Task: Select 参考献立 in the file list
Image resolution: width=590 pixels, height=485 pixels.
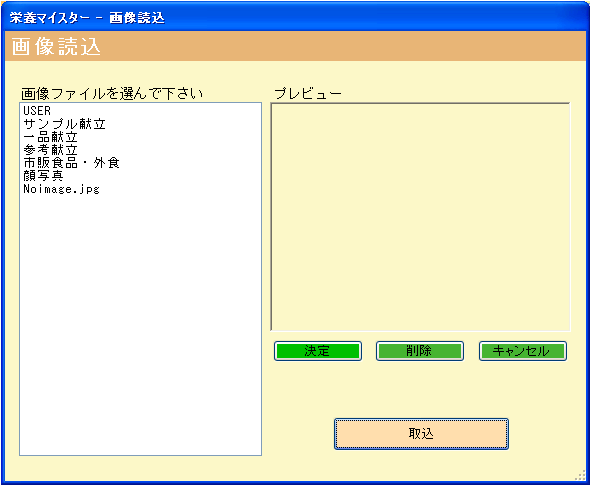Action: (x=50, y=150)
